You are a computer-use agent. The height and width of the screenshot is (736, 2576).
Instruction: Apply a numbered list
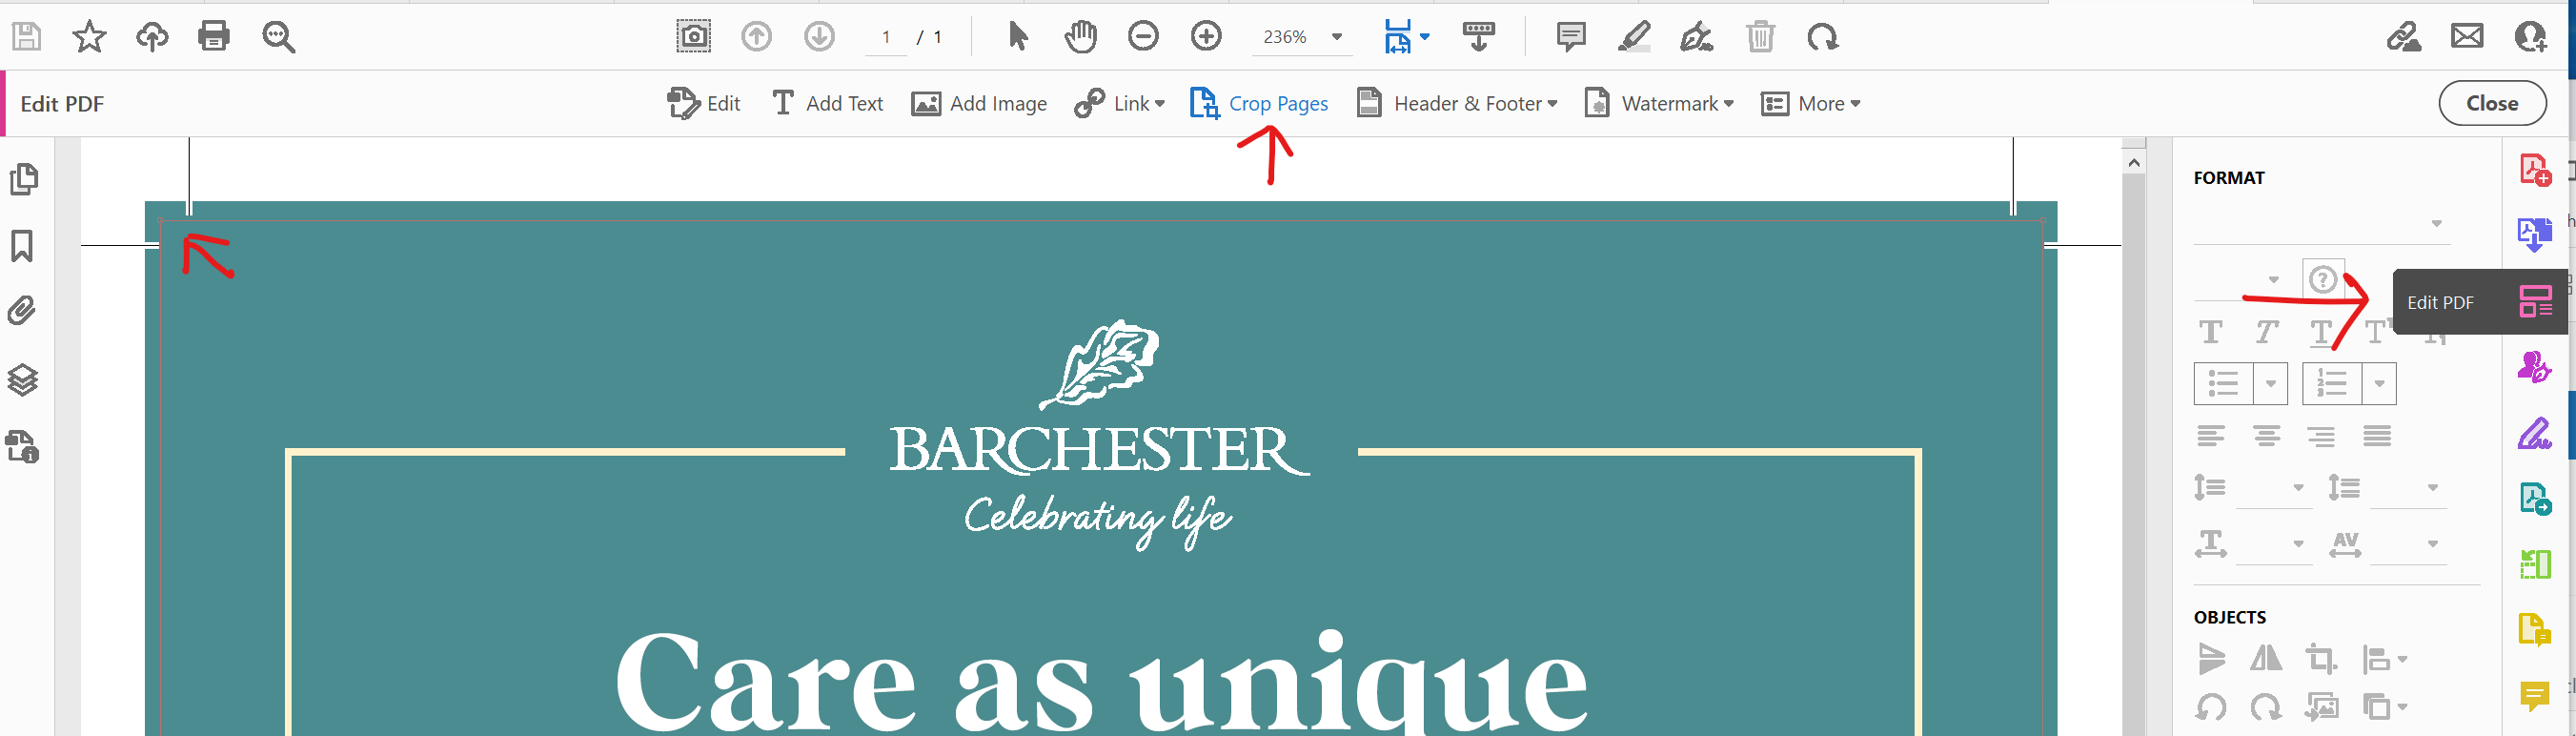[x=2332, y=384]
